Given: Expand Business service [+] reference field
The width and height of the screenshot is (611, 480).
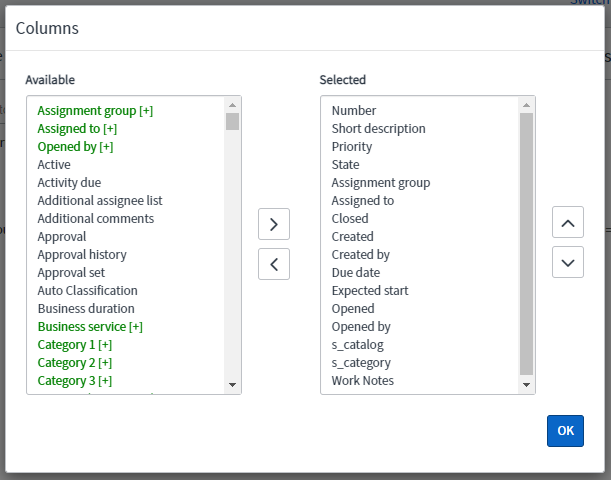Looking at the screenshot, I should click(90, 326).
